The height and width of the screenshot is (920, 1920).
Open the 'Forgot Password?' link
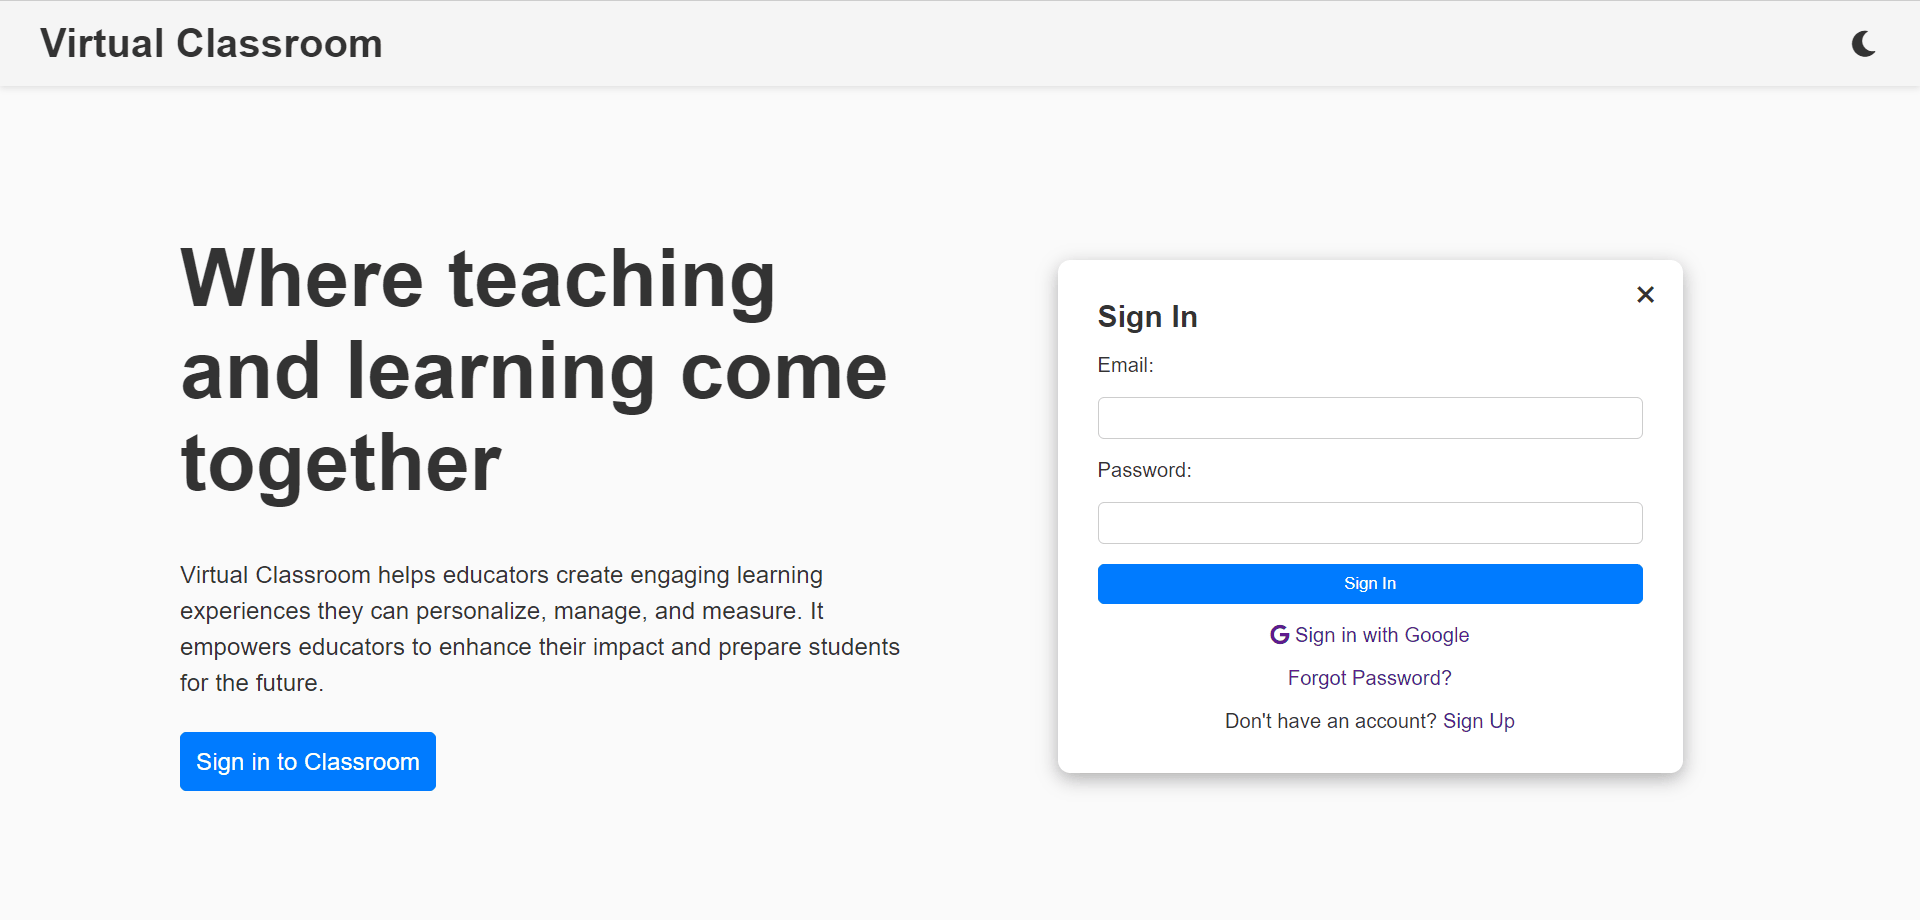pos(1369,678)
